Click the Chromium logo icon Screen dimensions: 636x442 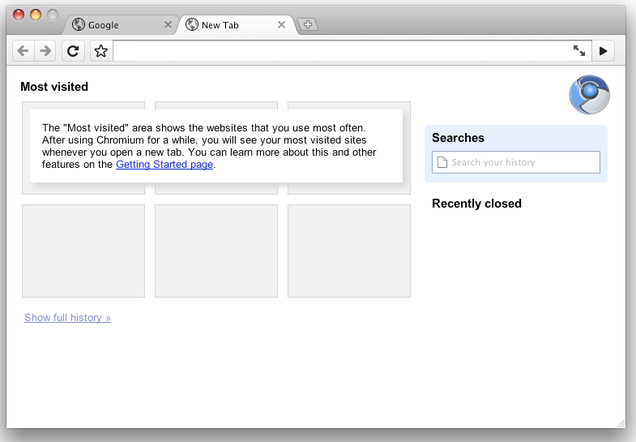click(589, 94)
